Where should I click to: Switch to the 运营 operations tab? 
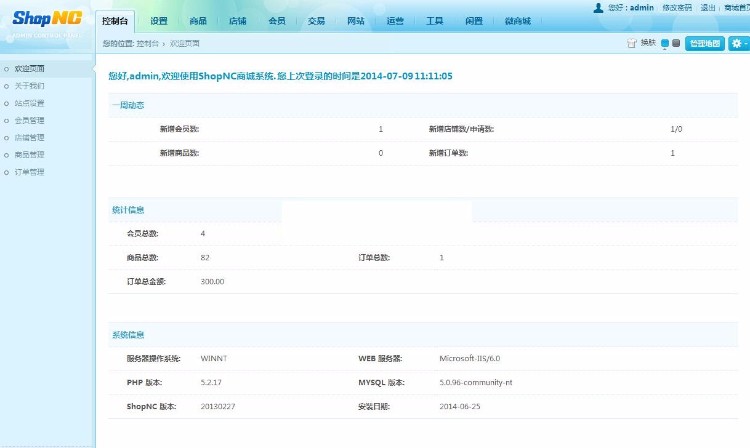395,21
